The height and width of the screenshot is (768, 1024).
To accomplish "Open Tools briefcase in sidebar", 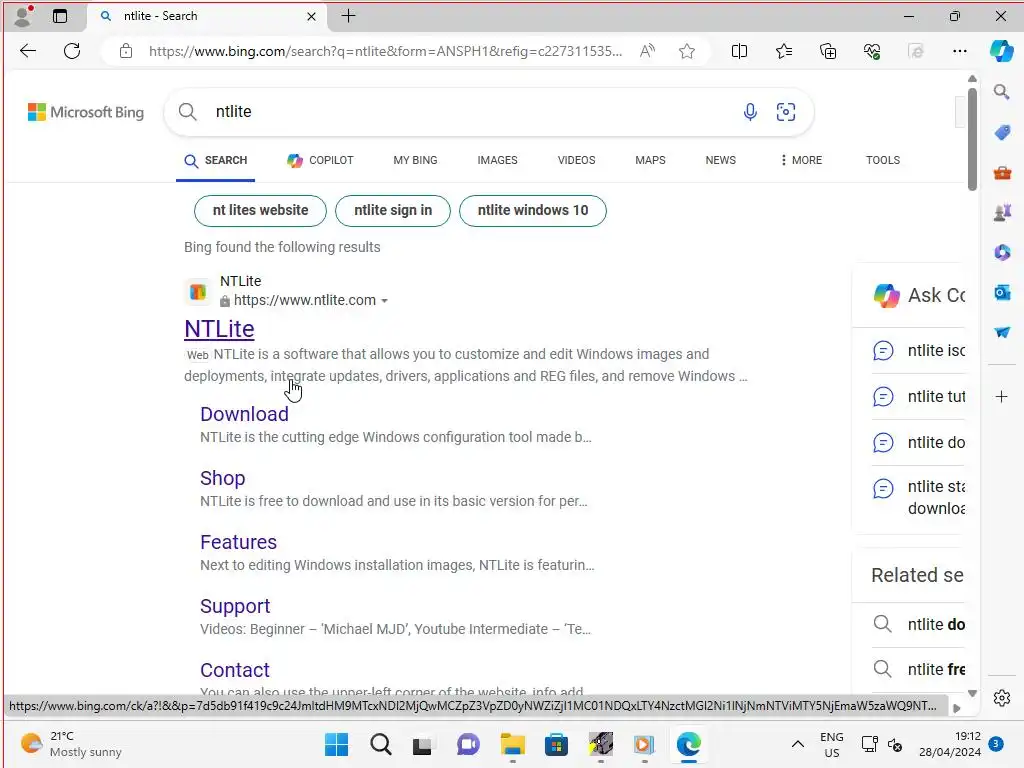I will coord(1002,173).
